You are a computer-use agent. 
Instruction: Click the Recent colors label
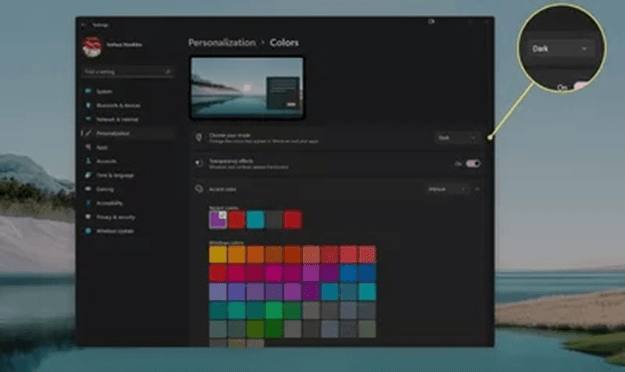(224, 208)
